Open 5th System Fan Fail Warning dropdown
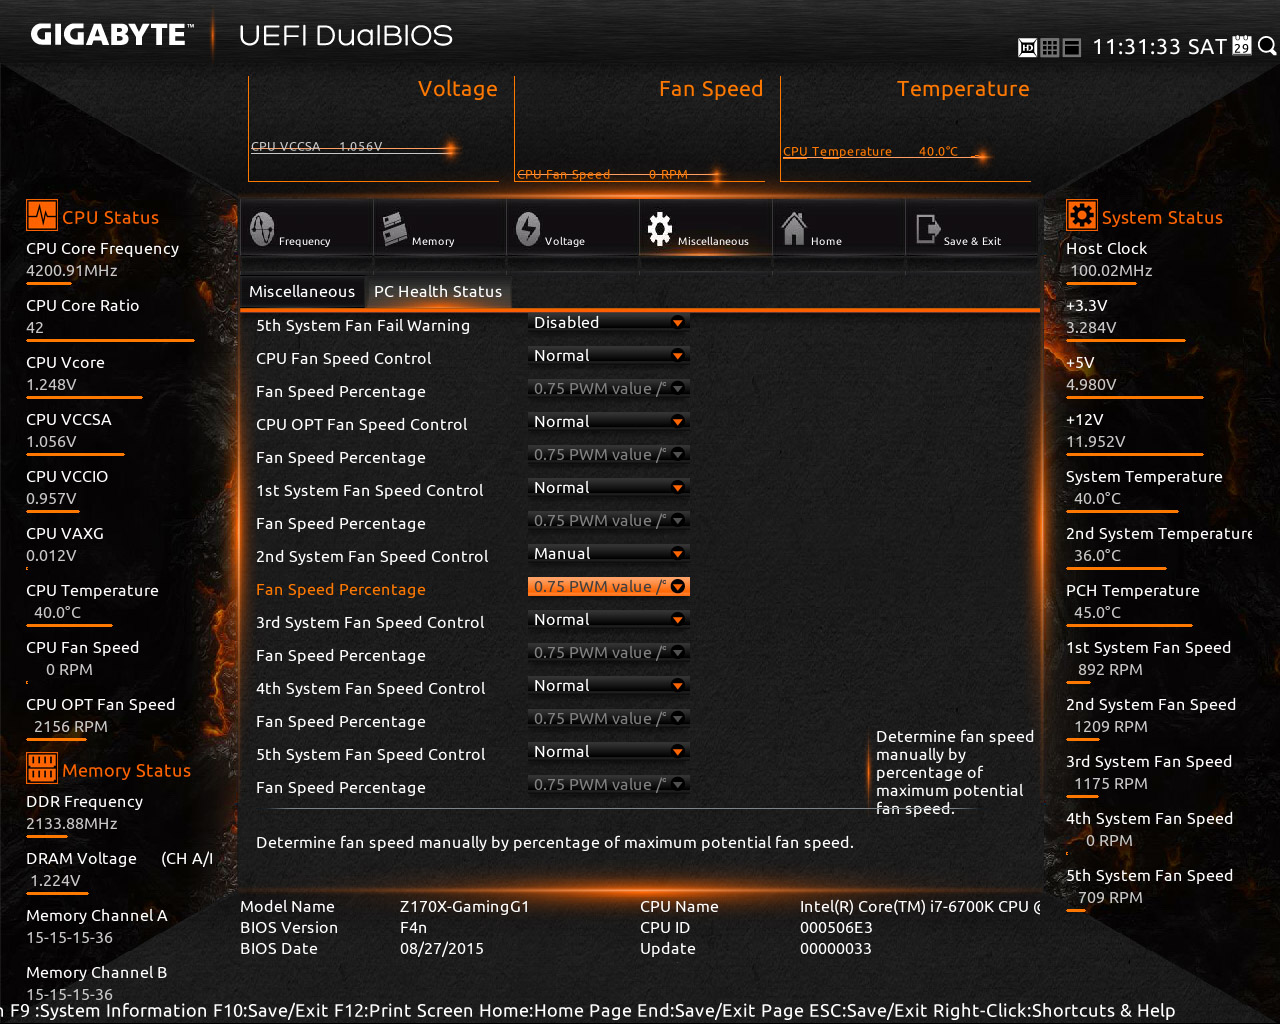This screenshot has height=1024, width=1280. 609,323
